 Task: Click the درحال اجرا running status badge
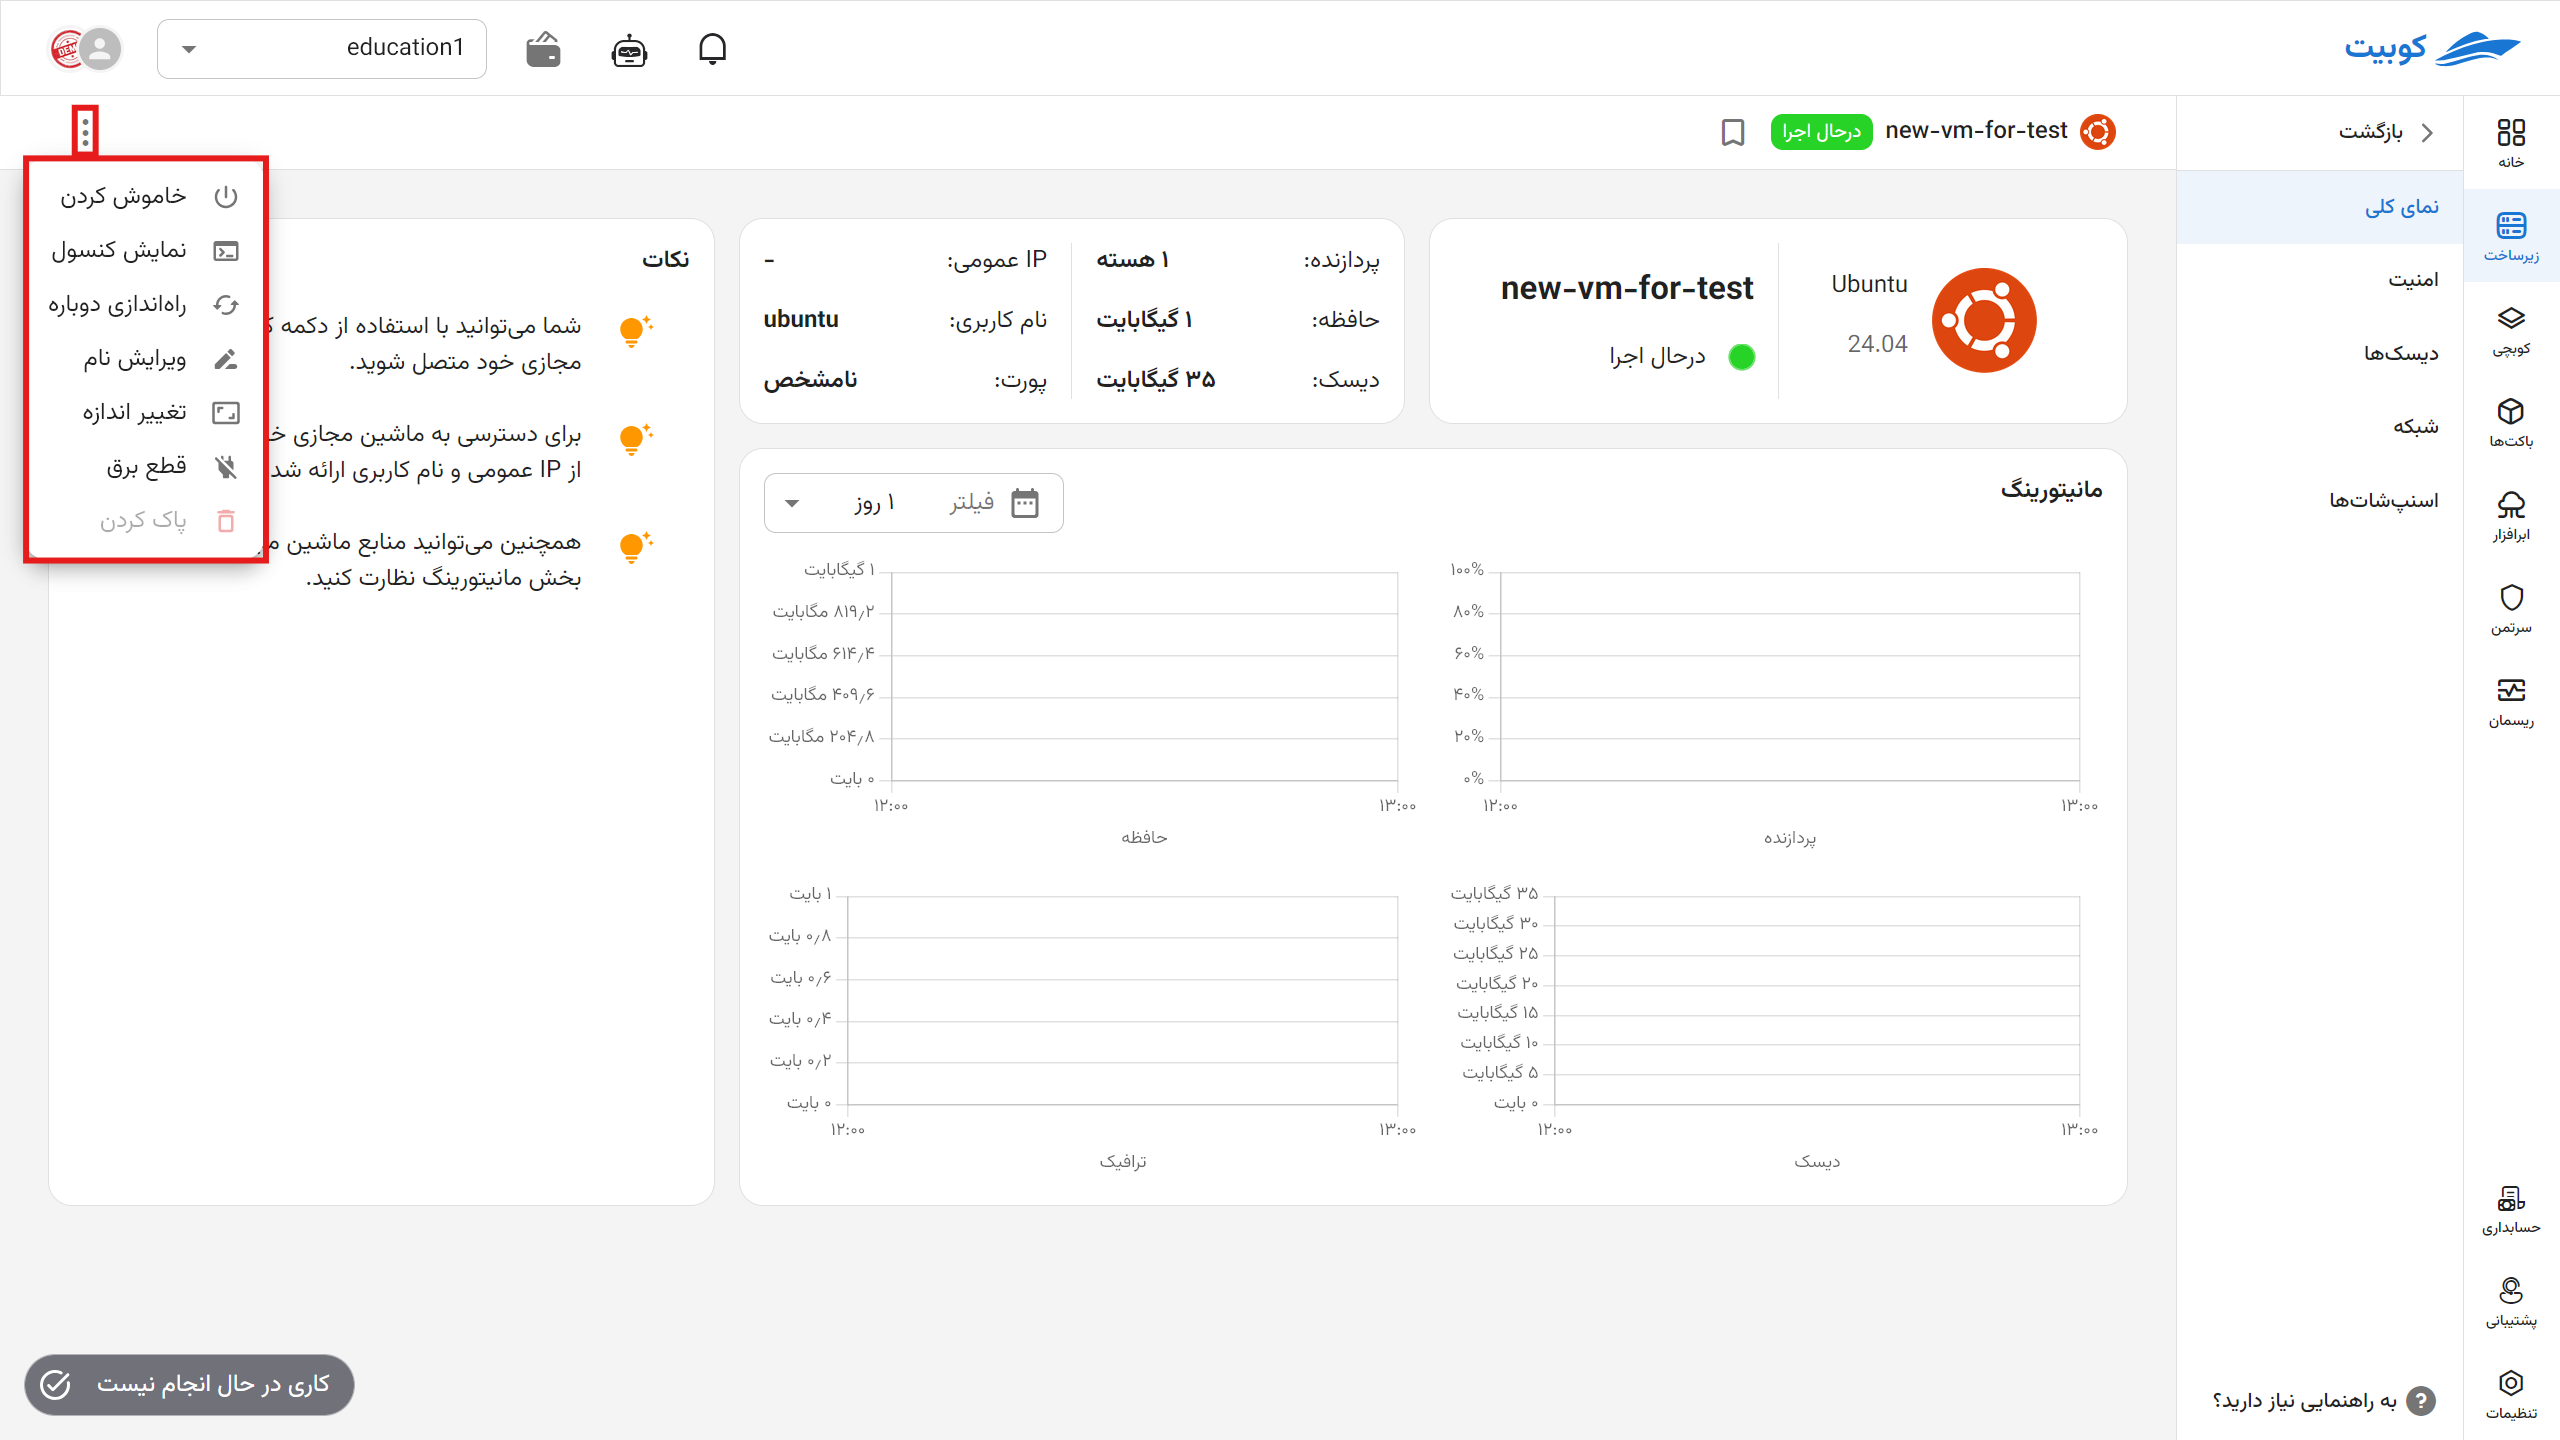pyautogui.click(x=1822, y=131)
